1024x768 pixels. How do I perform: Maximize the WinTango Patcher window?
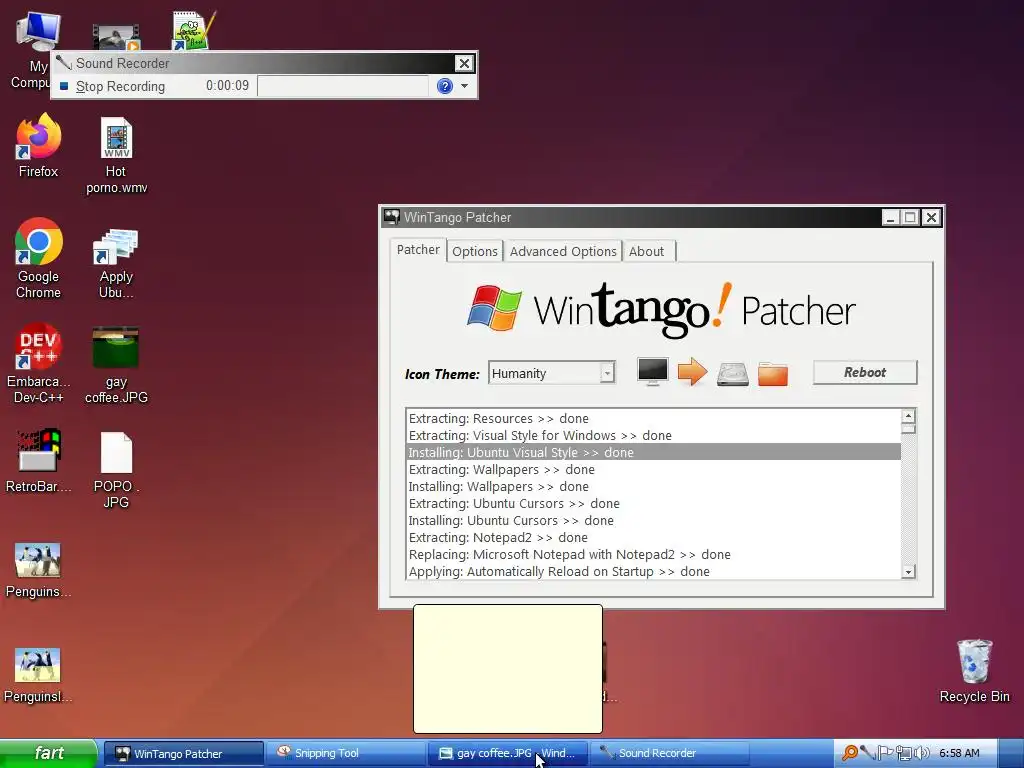(910, 217)
